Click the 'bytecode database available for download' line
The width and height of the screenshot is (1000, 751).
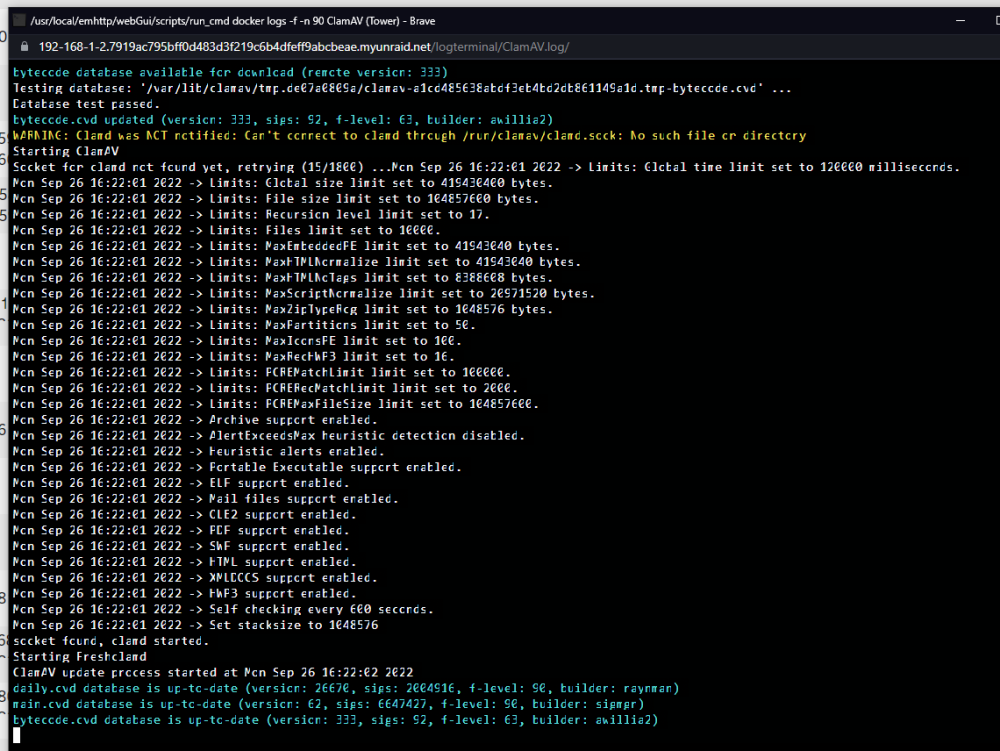[x=230, y=72]
